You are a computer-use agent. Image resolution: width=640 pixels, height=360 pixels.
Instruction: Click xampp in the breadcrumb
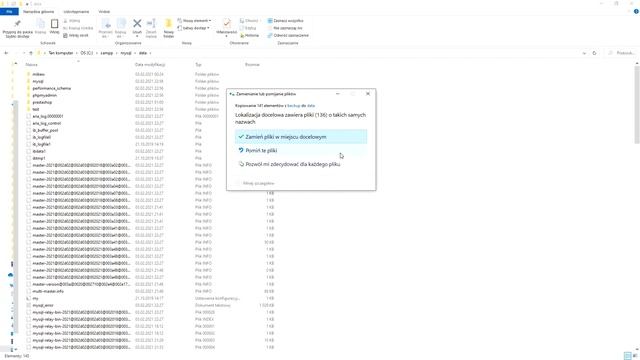pos(107,53)
